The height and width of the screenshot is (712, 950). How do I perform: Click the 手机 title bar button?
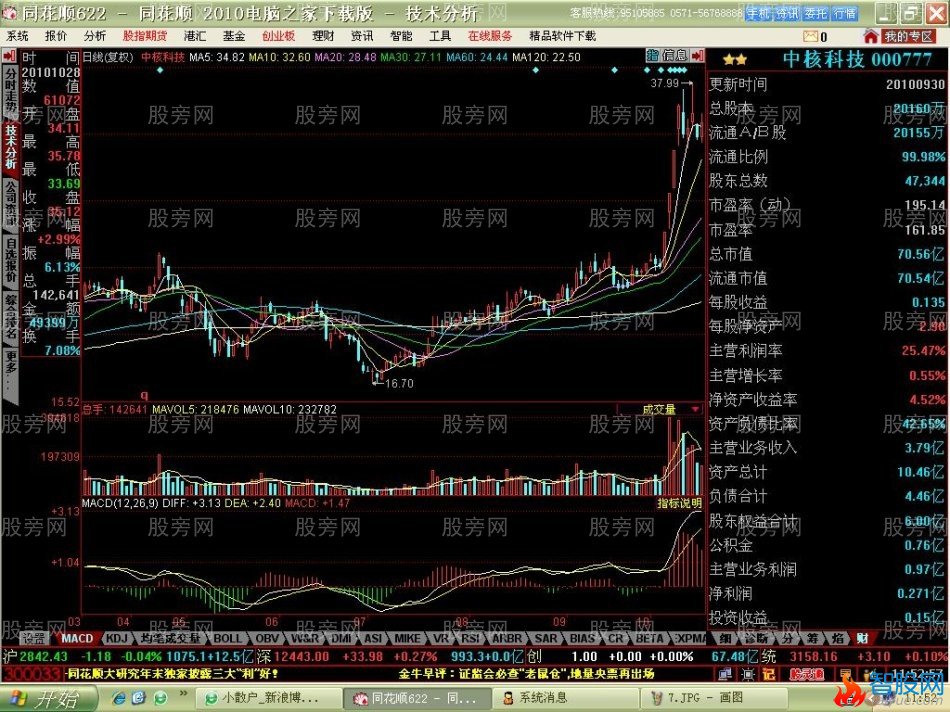pos(758,13)
